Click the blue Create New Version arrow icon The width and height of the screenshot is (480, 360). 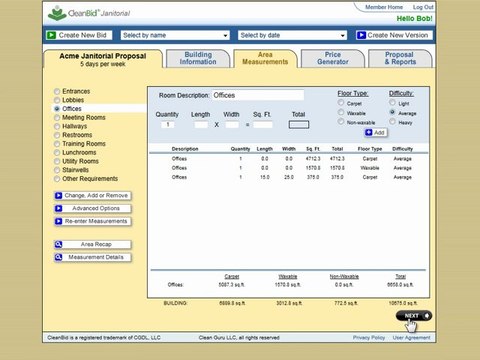pyautogui.click(x=361, y=35)
